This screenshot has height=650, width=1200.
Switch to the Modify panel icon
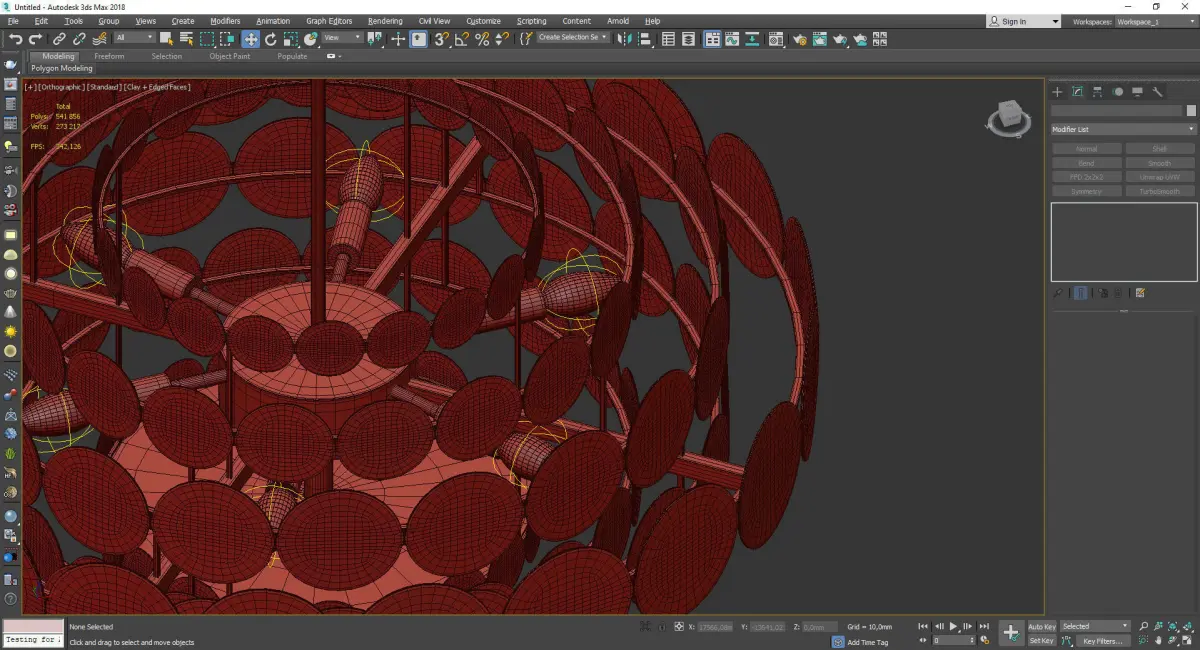(1077, 91)
